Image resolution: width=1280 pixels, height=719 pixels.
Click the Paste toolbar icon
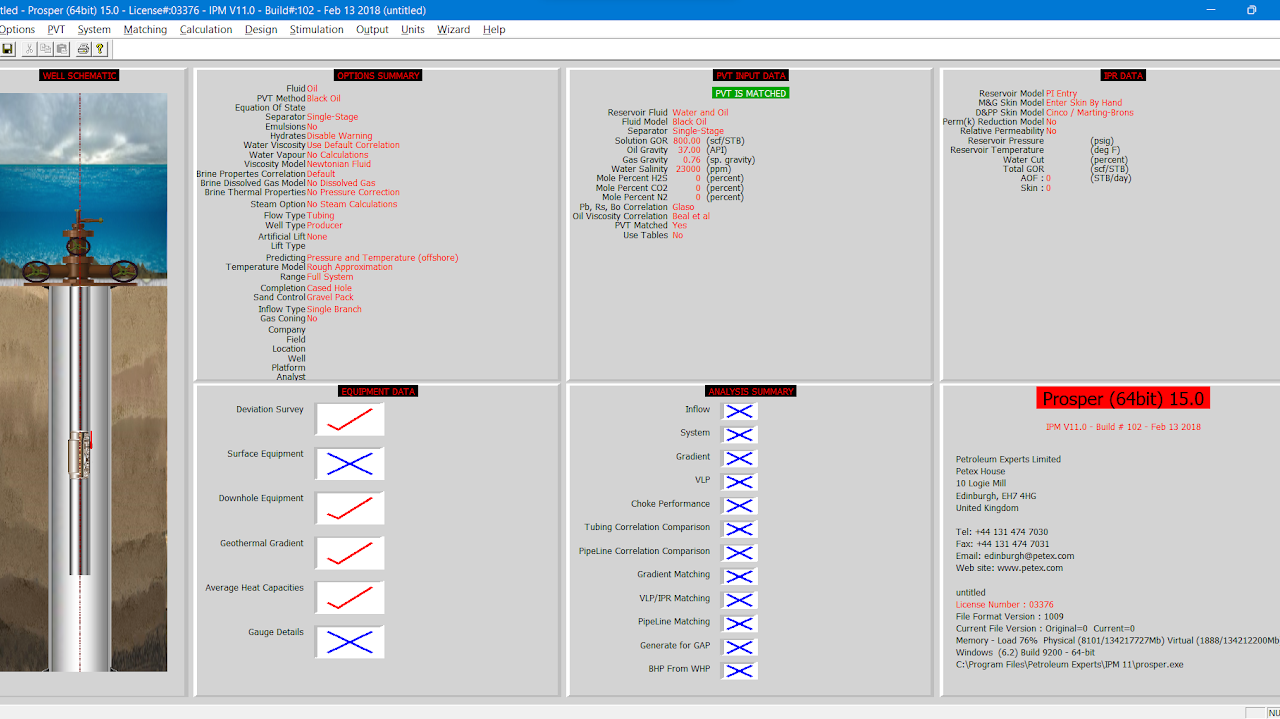[62, 48]
